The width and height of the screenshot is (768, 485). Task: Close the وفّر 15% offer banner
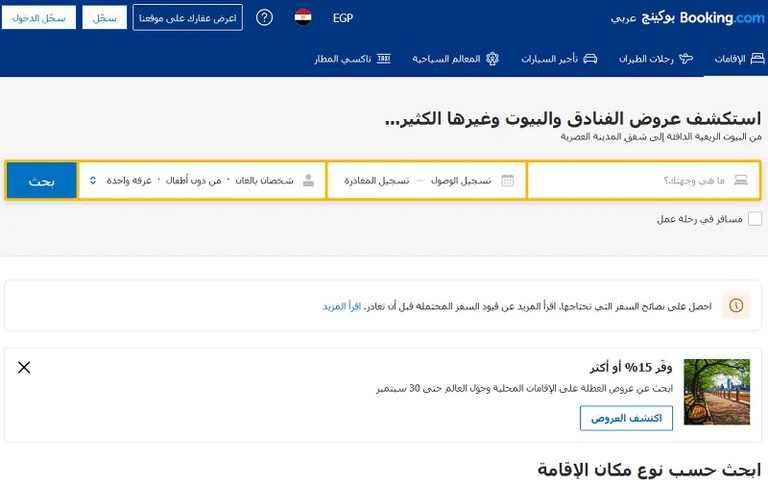click(24, 367)
